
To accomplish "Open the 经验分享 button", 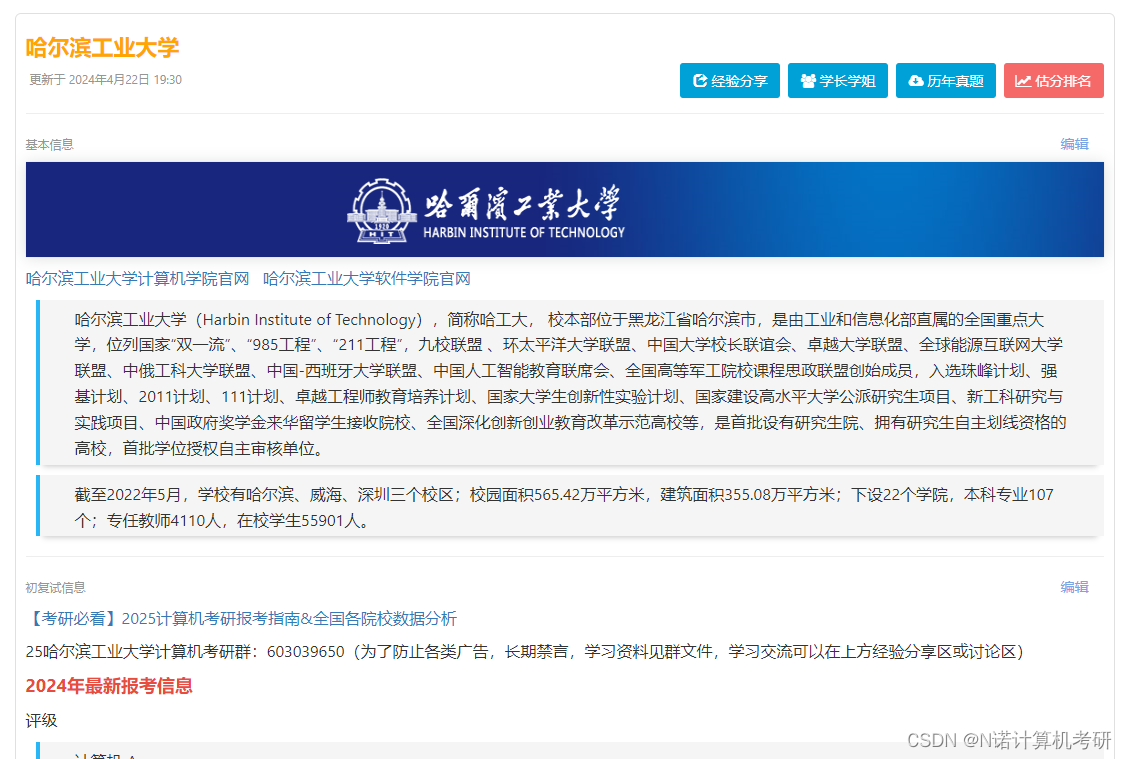I will click(x=730, y=80).
